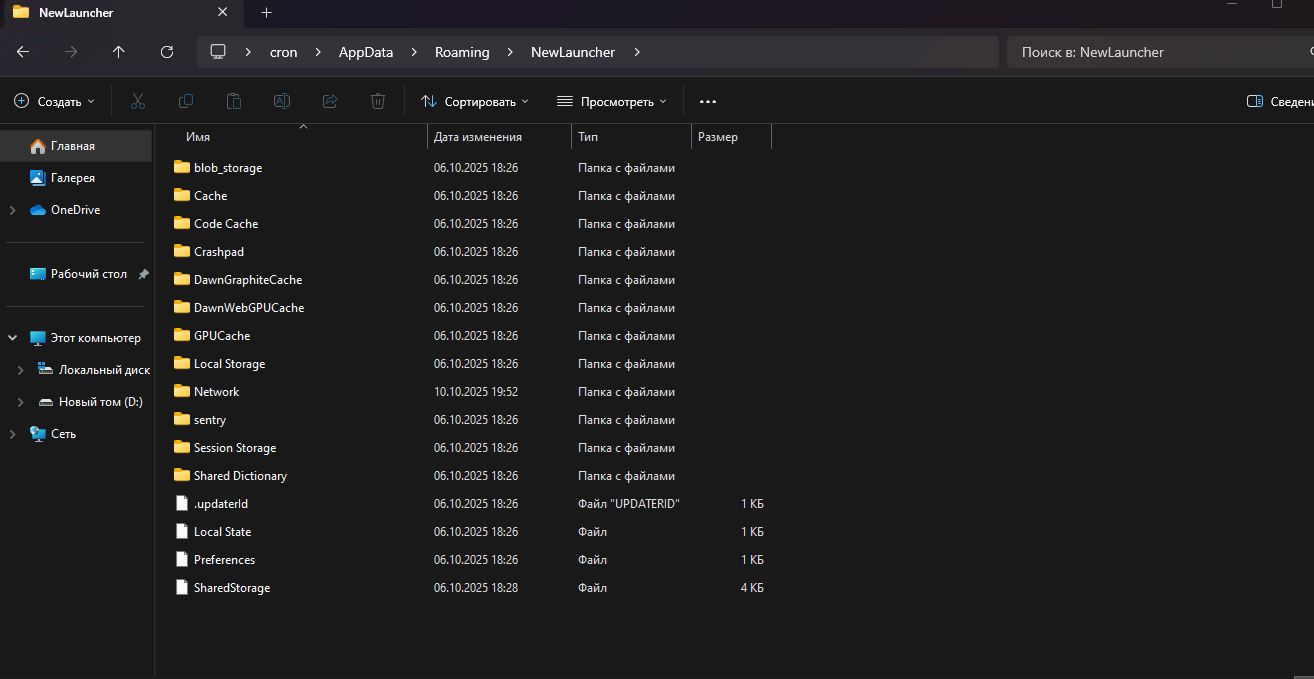Refresh the current folder view
Viewport: 1314px width, 679px height.
[167, 52]
